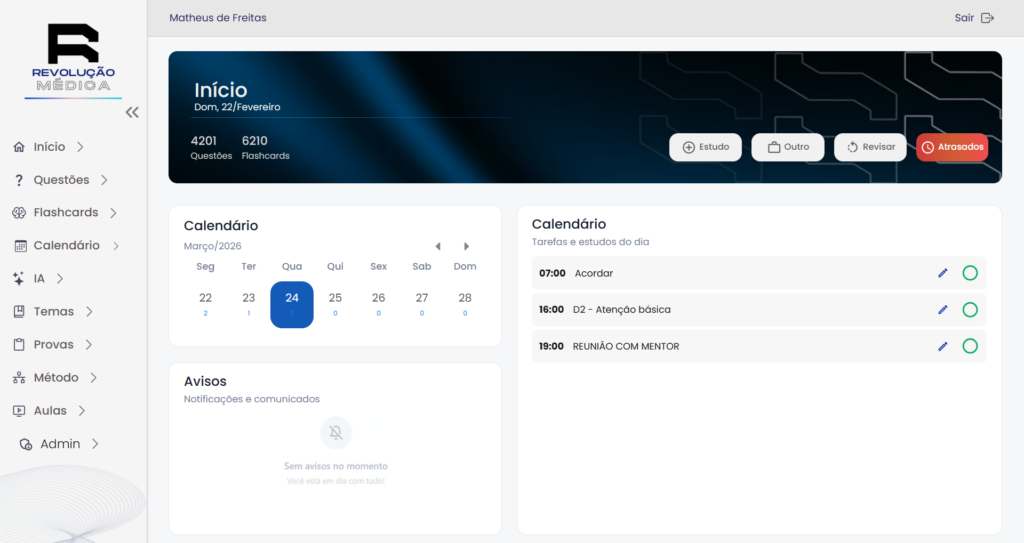The width and height of the screenshot is (1024, 543).
Task: Open the red Atrasados button
Action: [951, 147]
